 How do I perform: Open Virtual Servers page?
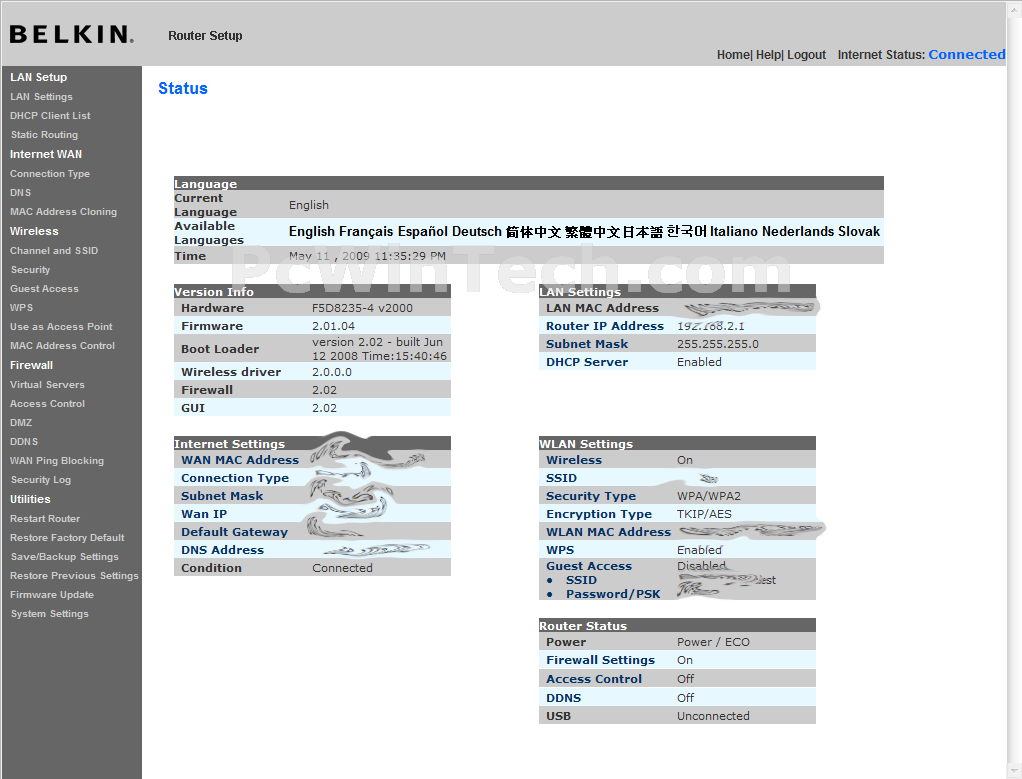pos(47,385)
